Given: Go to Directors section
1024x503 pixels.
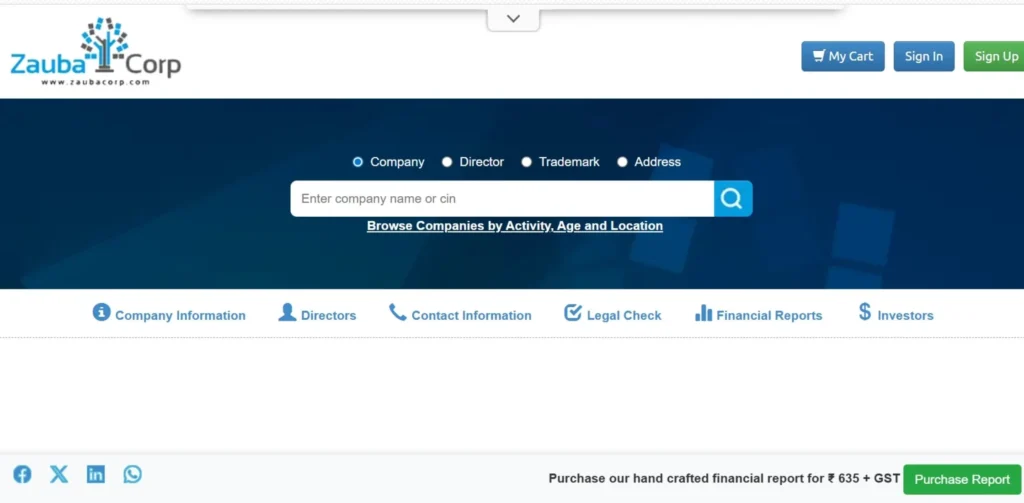Looking at the screenshot, I should tap(328, 316).
